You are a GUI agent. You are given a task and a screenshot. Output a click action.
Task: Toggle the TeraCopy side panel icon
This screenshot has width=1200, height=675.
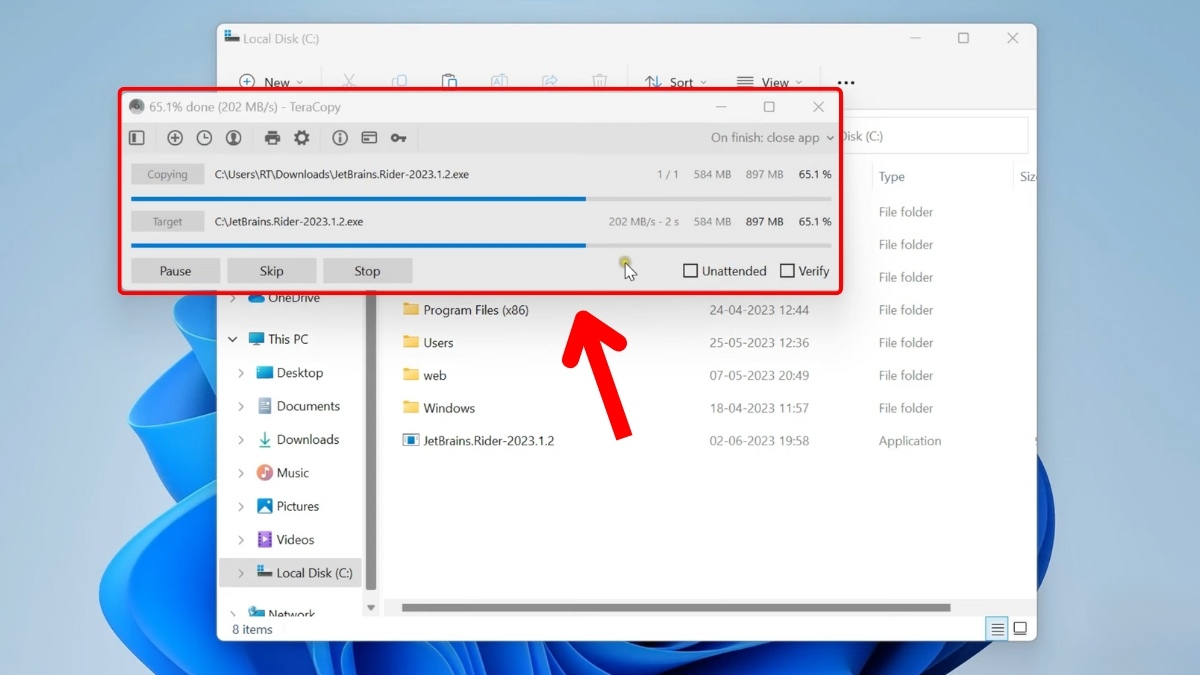coord(137,138)
